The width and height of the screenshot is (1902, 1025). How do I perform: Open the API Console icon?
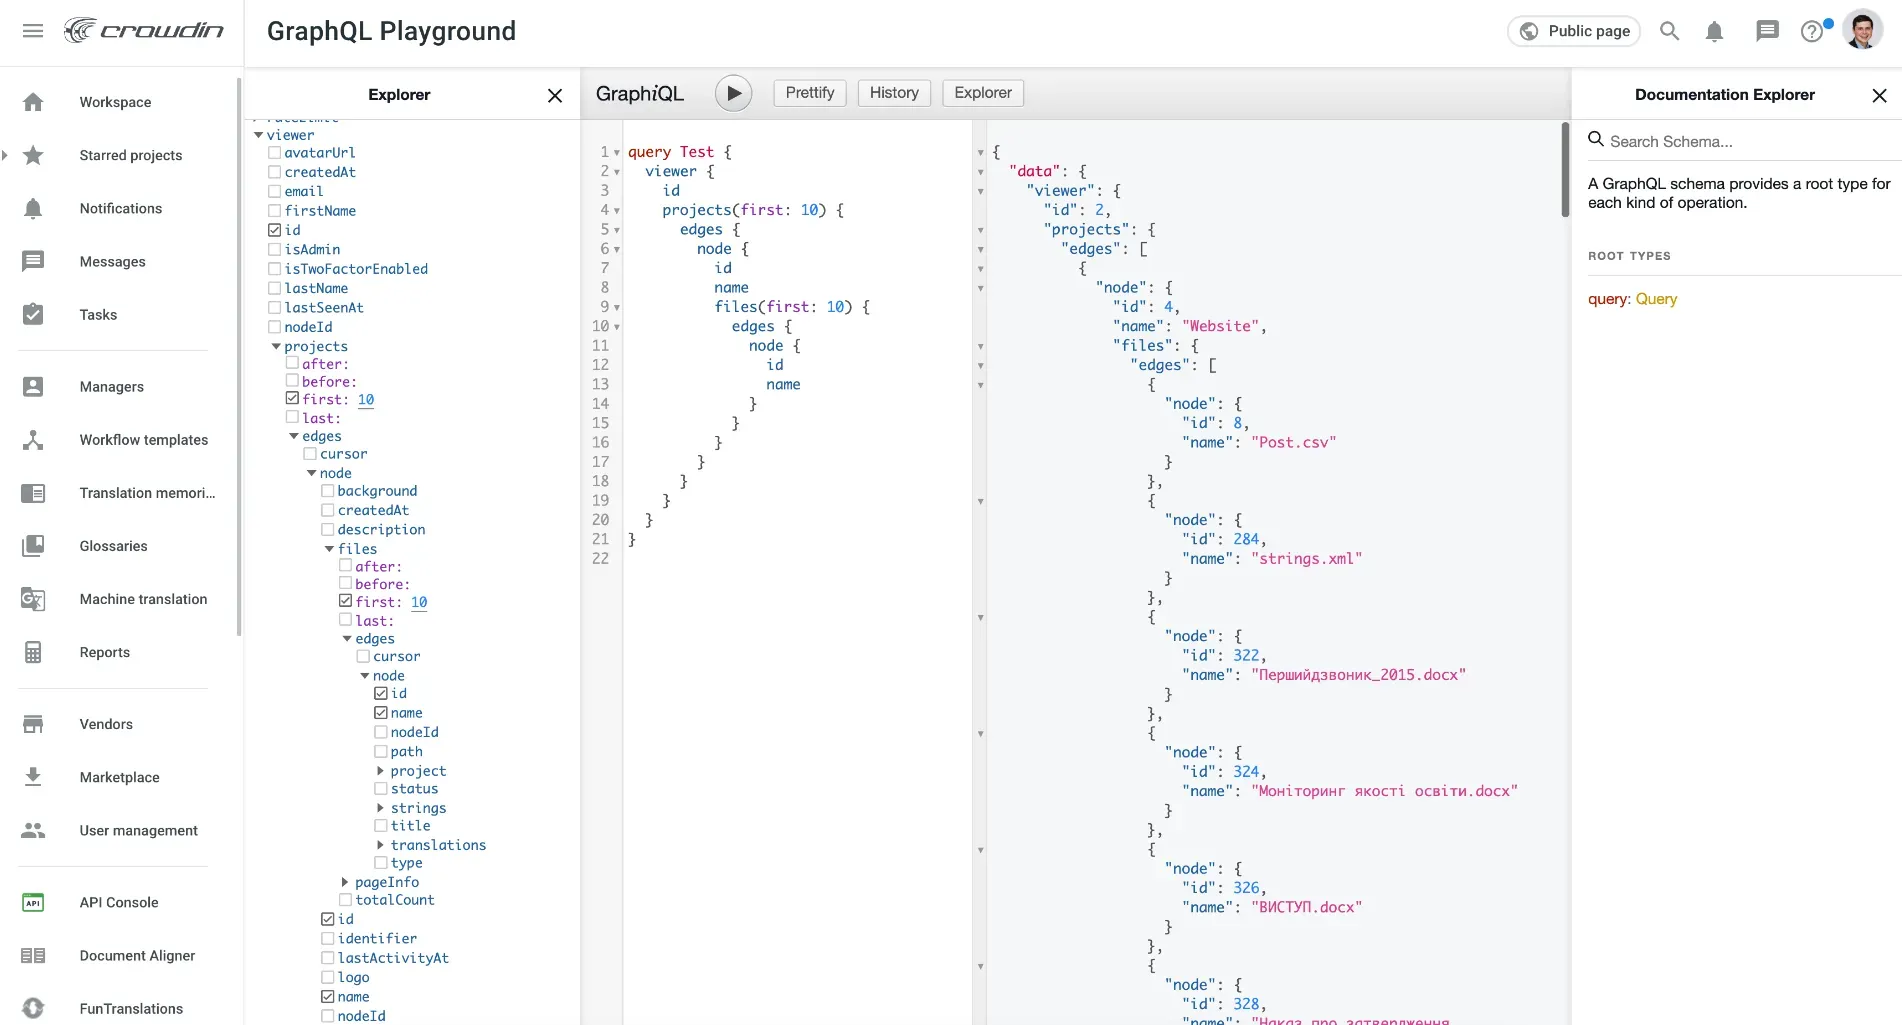coord(33,902)
